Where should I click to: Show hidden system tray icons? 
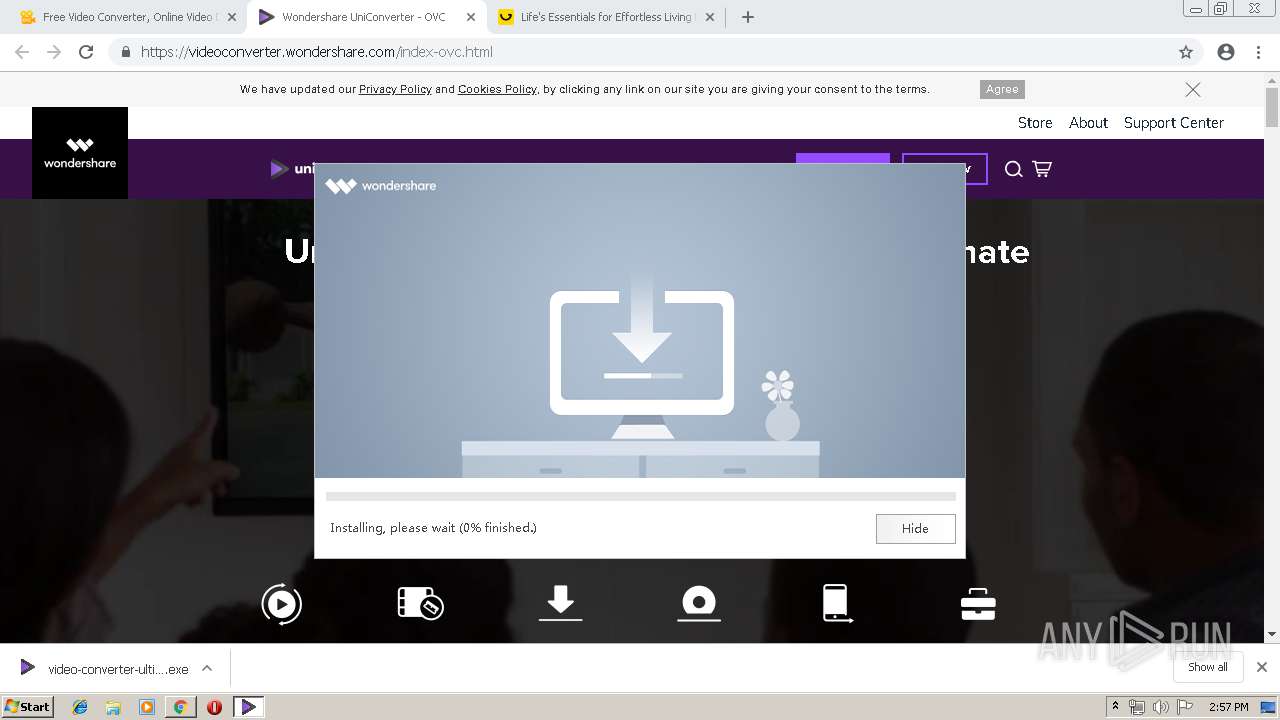1115,707
